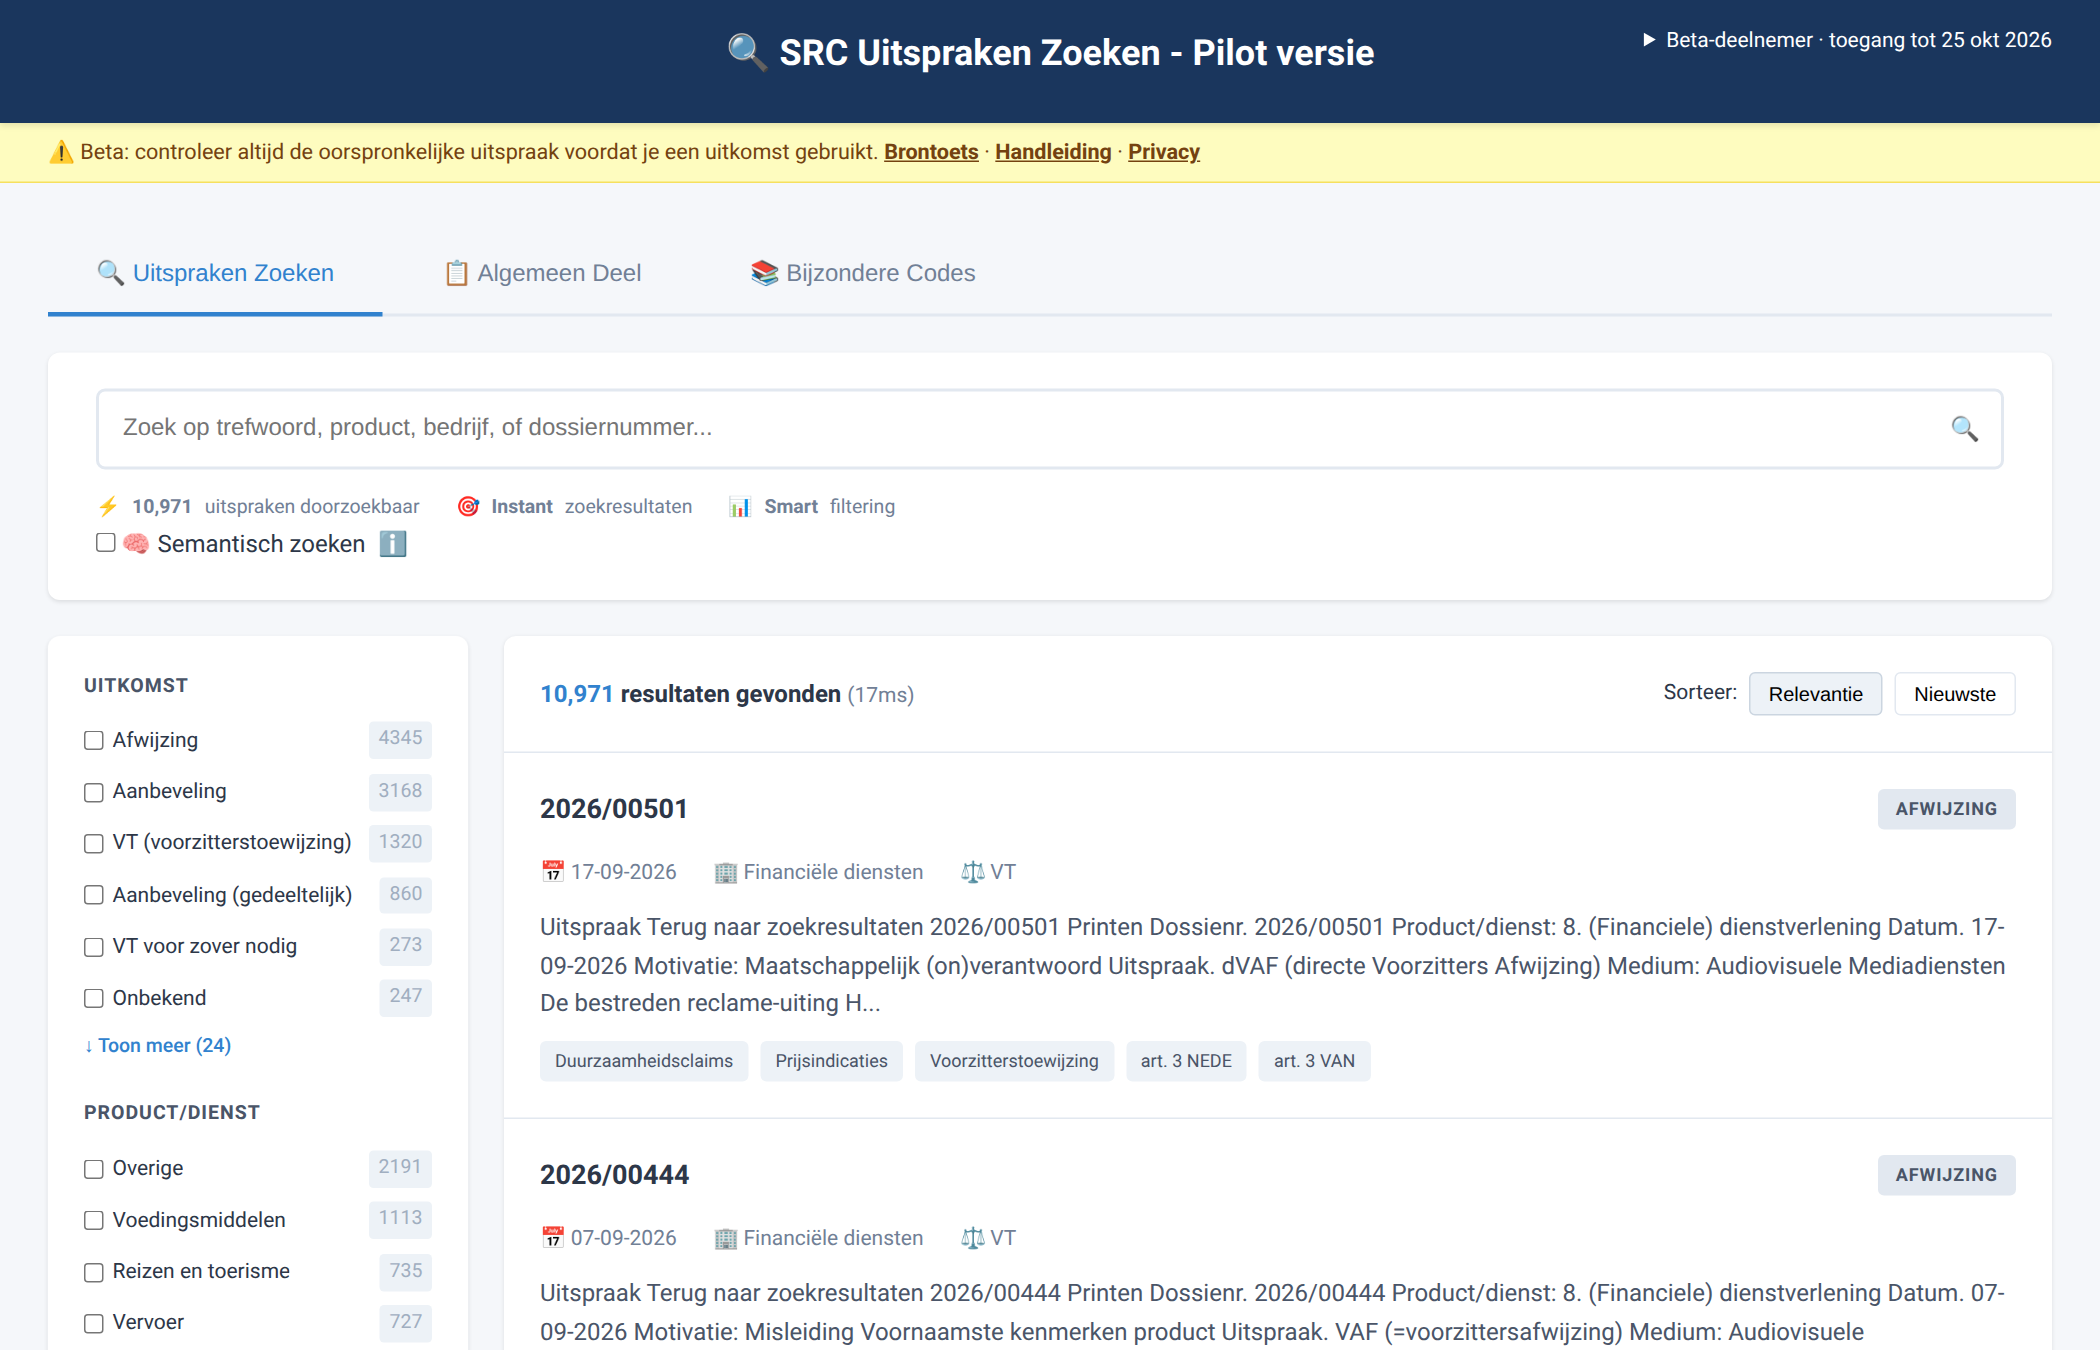Expand Toon meer (24) outcomes
Image resolution: width=2100 pixels, height=1350 pixels.
click(x=158, y=1045)
